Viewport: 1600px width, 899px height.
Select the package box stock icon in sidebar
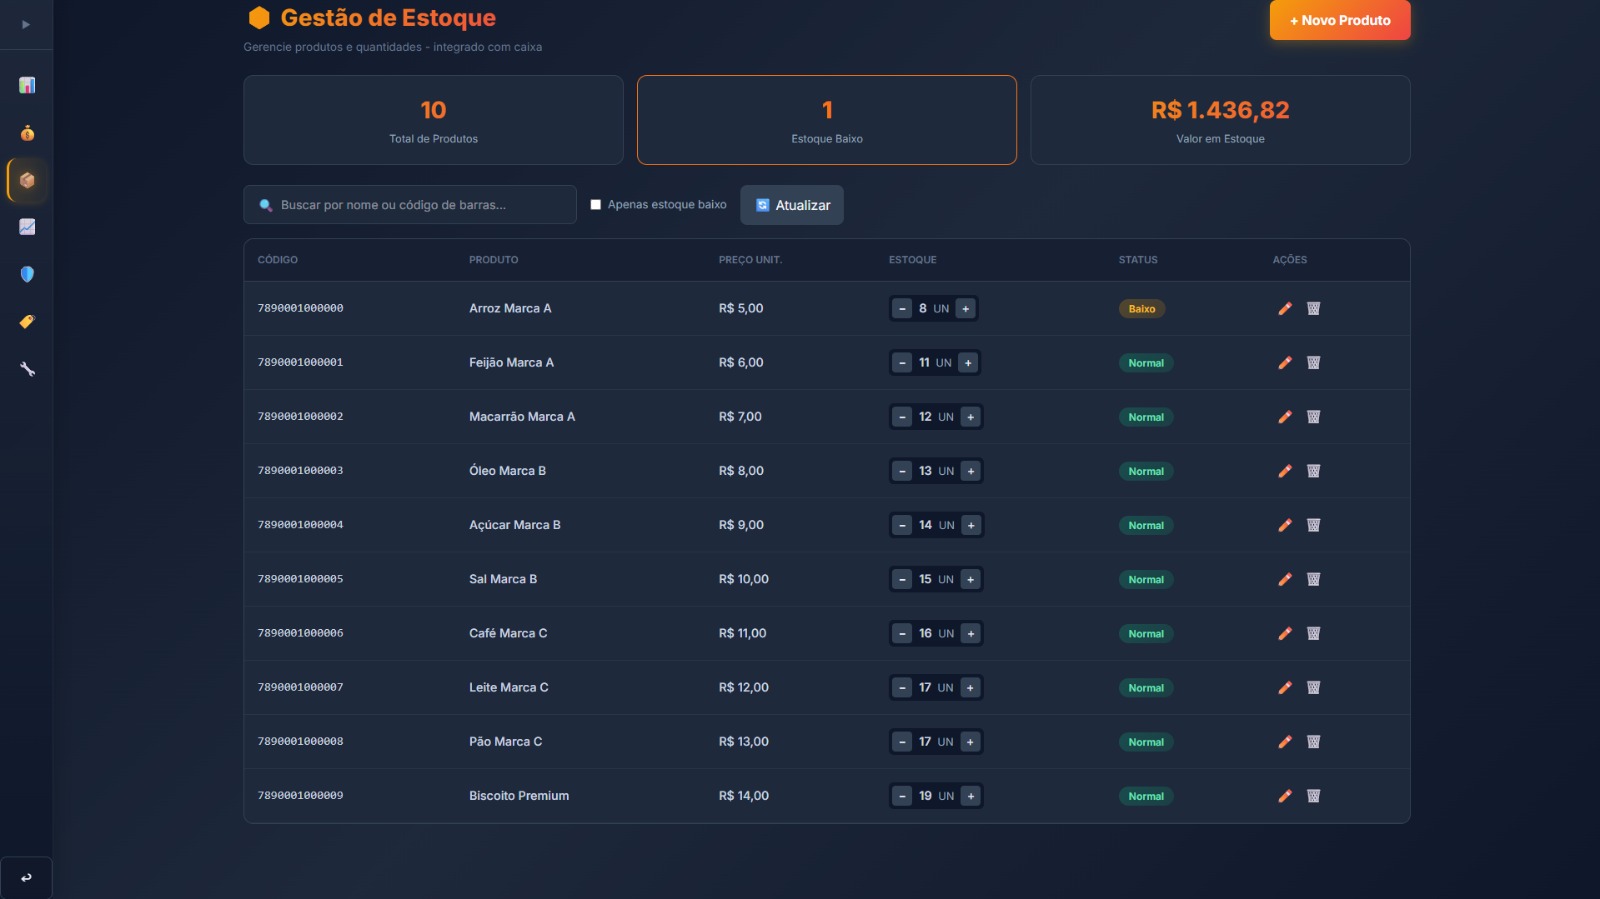coord(27,181)
